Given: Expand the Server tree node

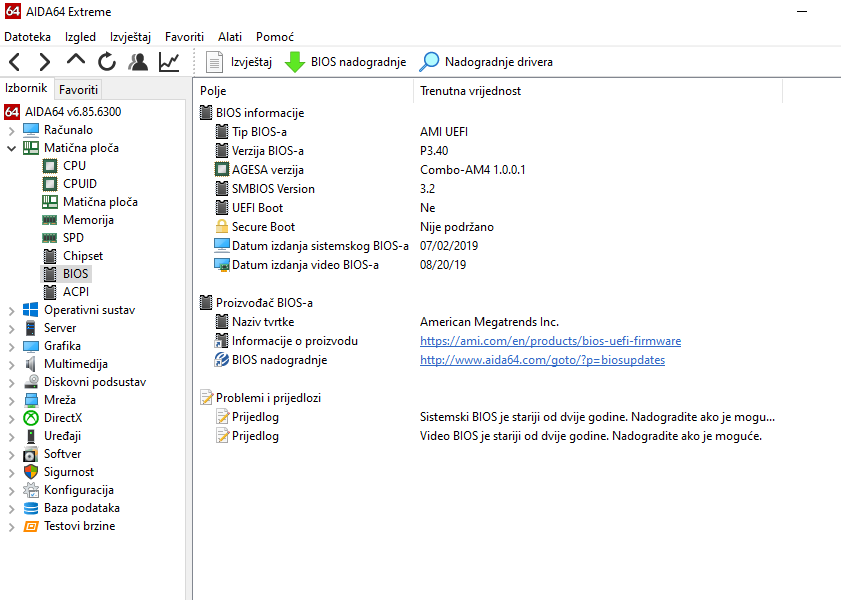Looking at the screenshot, I should (11, 328).
